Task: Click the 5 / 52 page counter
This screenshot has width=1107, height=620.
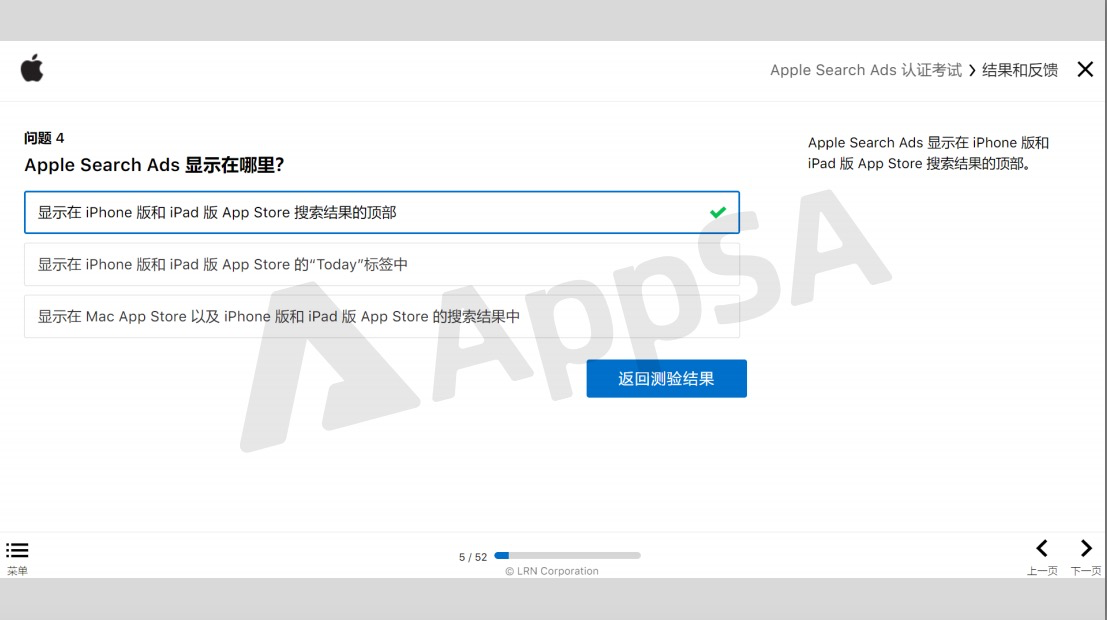Action: tap(473, 557)
